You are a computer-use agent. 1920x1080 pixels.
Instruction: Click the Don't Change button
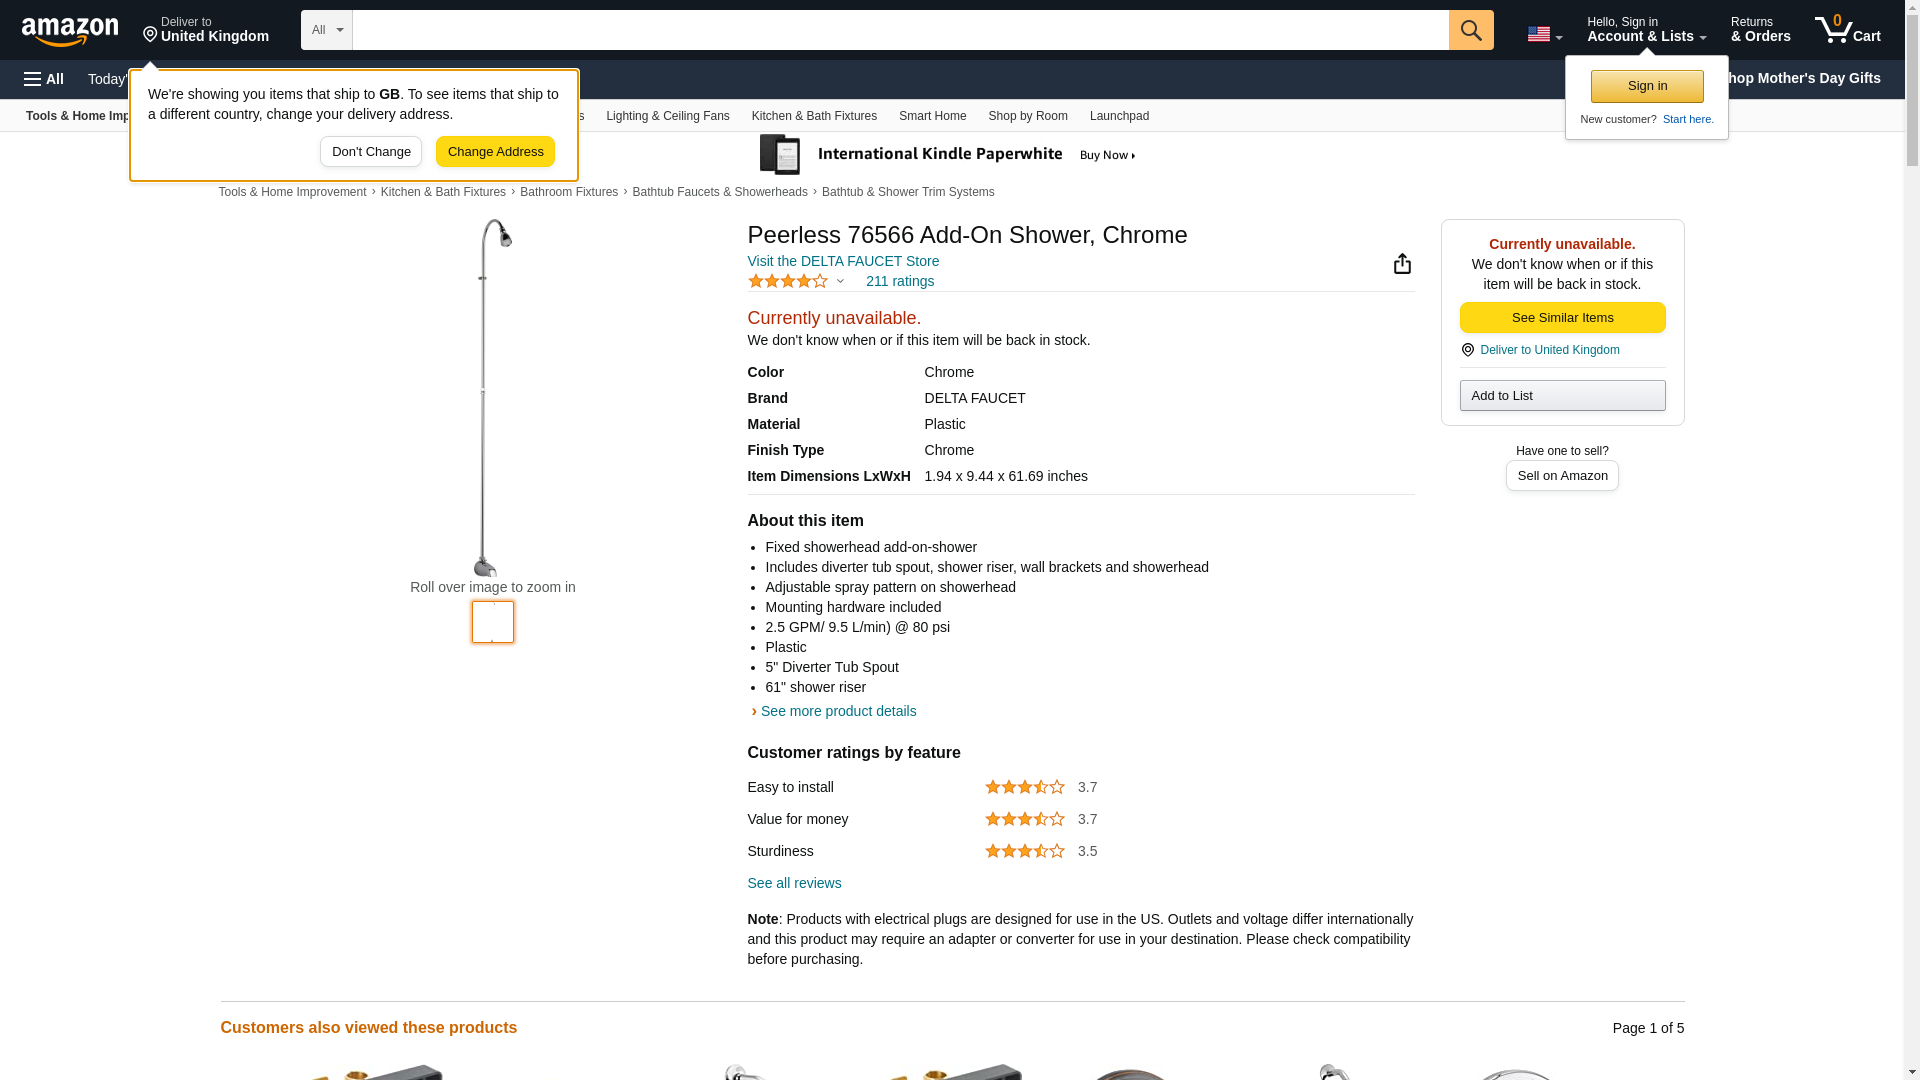[x=371, y=152]
